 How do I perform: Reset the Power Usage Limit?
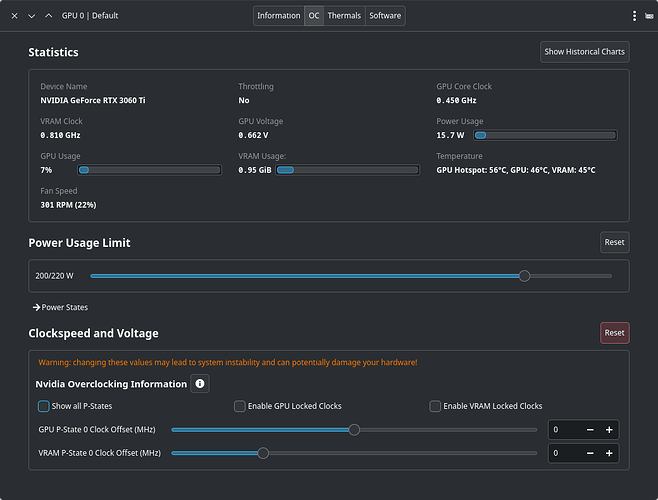614,242
